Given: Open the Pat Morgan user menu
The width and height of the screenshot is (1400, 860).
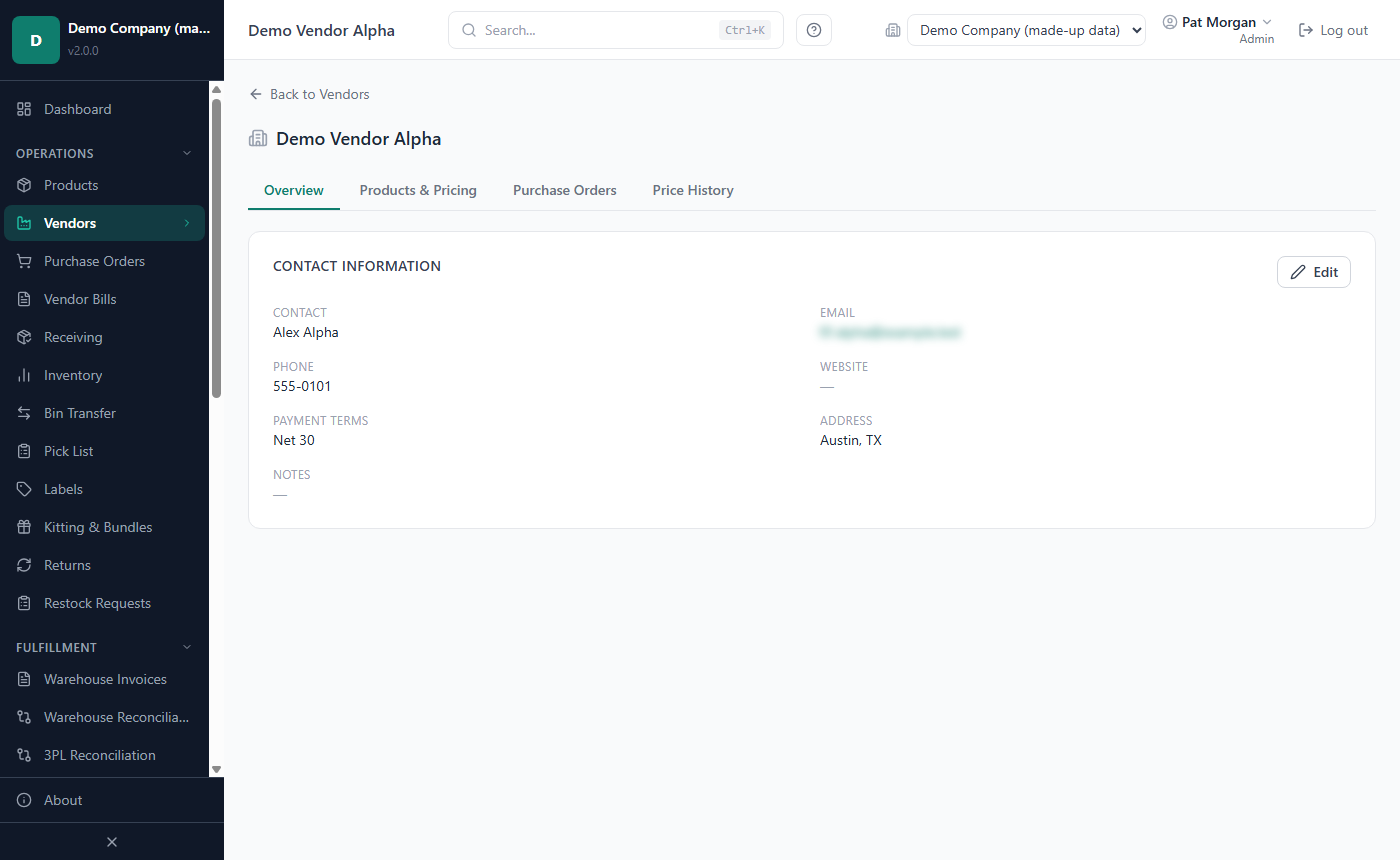Looking at the screenshot, I should [1218, 29].
